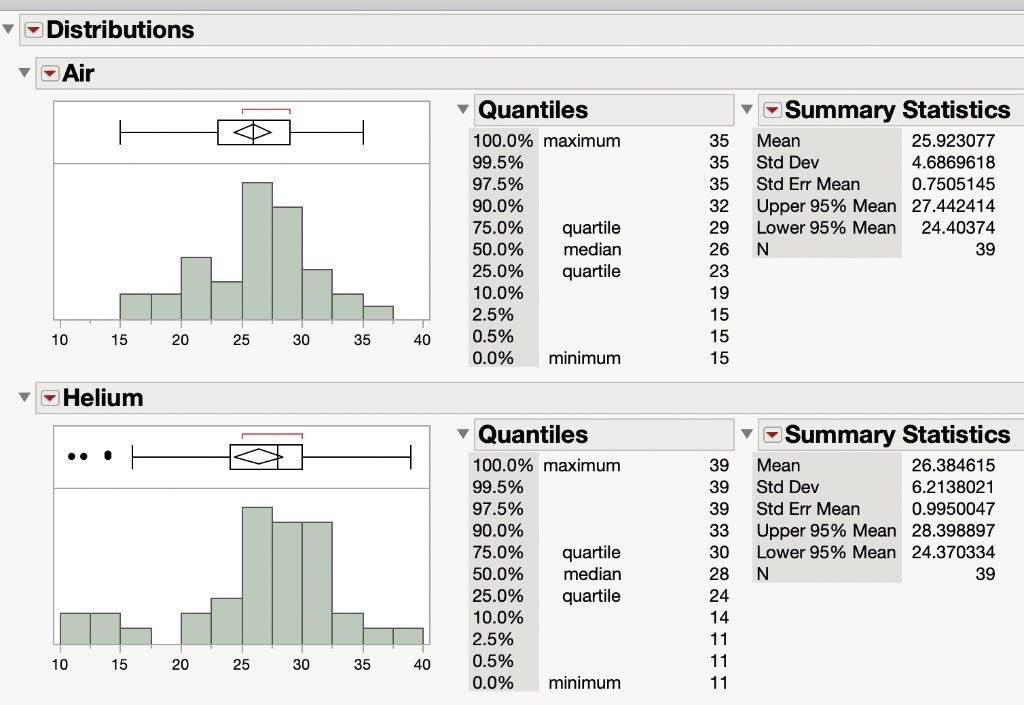Click the Air Quantiles disclosure control
This screenshot has width=1024, height=705.
(x=461, y=110)
